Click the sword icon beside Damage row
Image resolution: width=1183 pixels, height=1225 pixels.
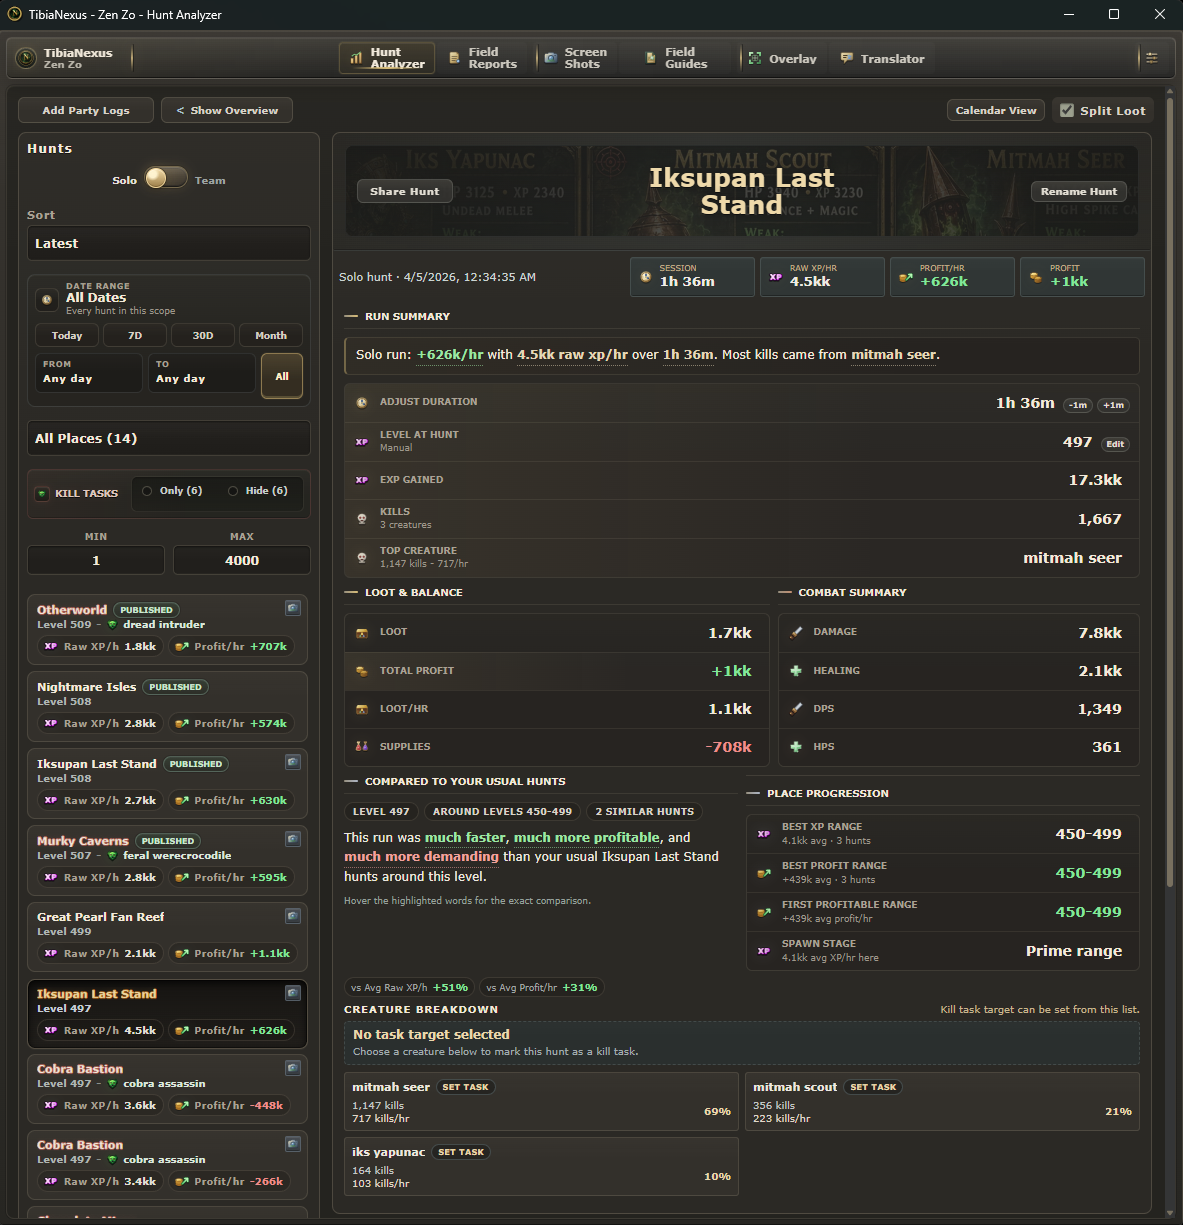pos(796,632)
